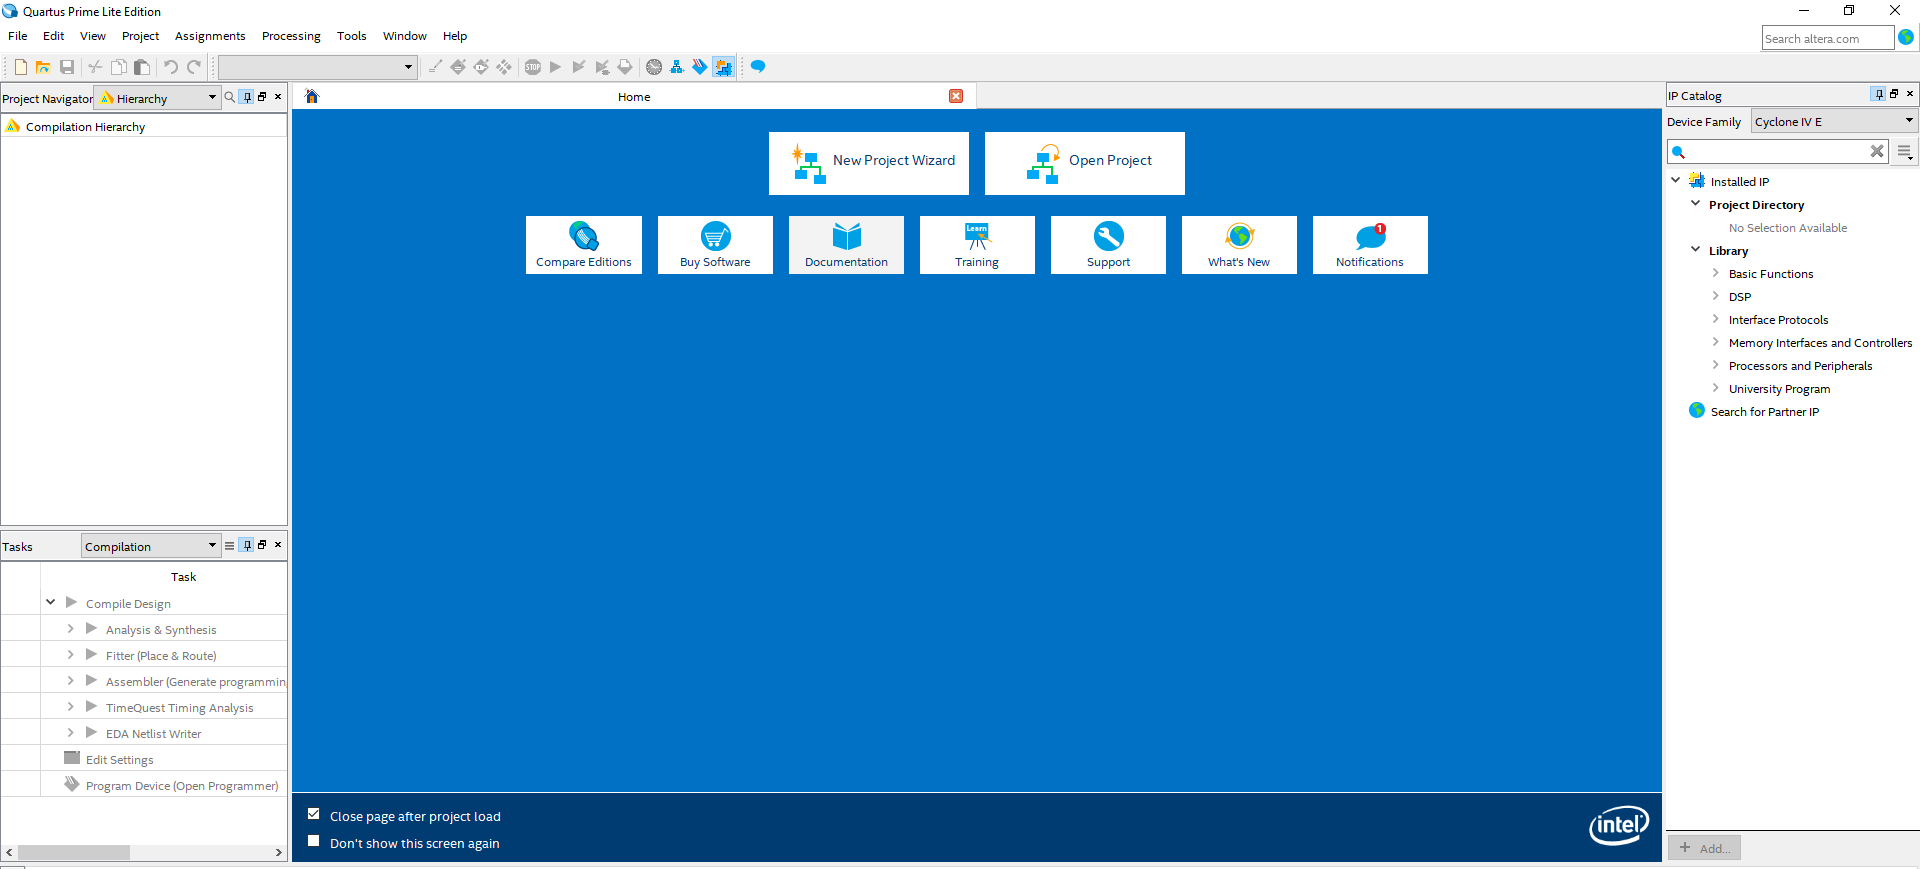Expand the Analysis & Synthesis task
The width and height of the screenshot is (1920, 869).
click(70, 629)
